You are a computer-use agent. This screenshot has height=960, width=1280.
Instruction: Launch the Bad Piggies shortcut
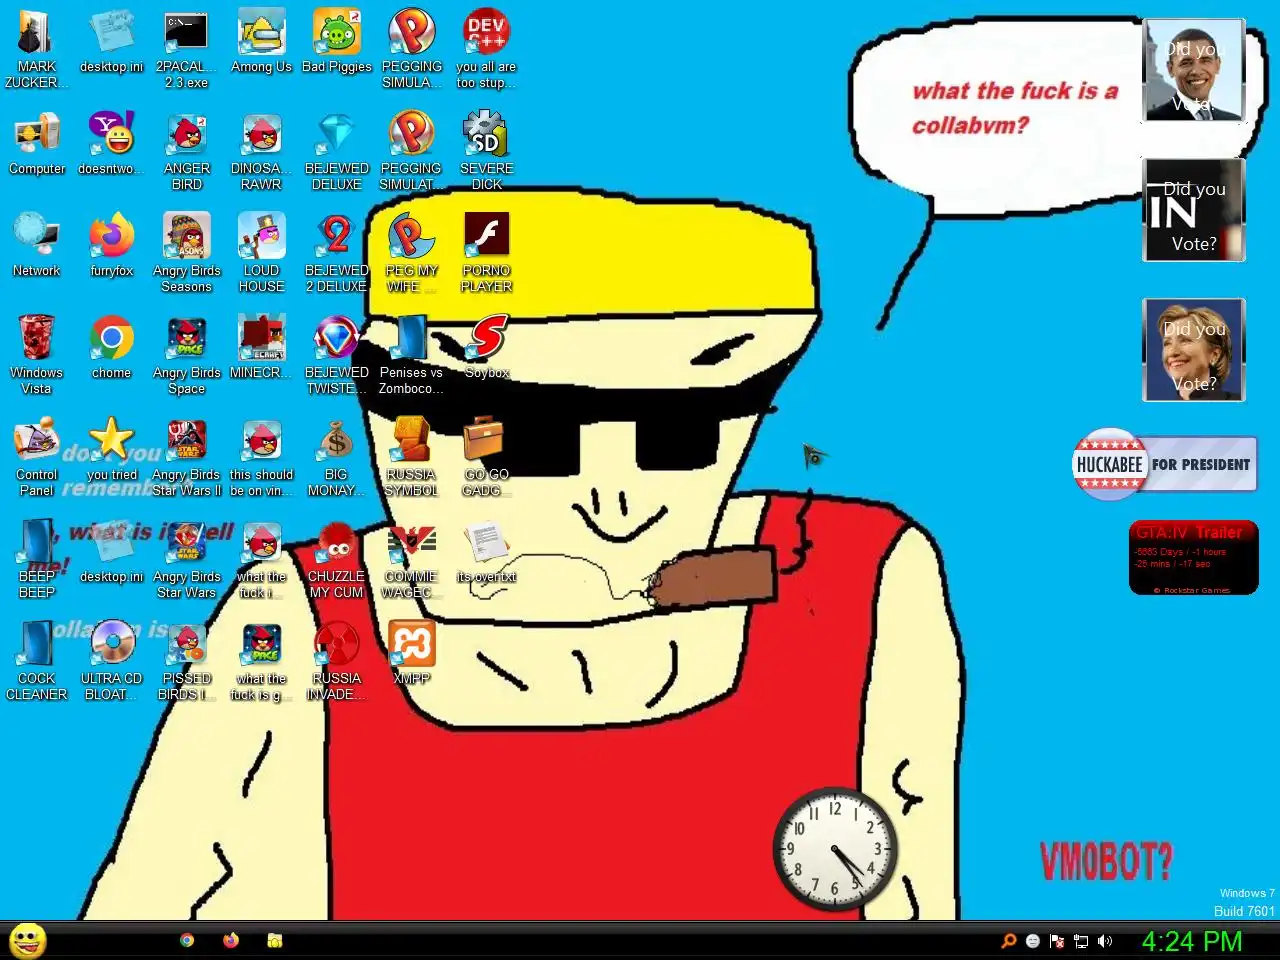pyautogui.click(x=336, y=42)
